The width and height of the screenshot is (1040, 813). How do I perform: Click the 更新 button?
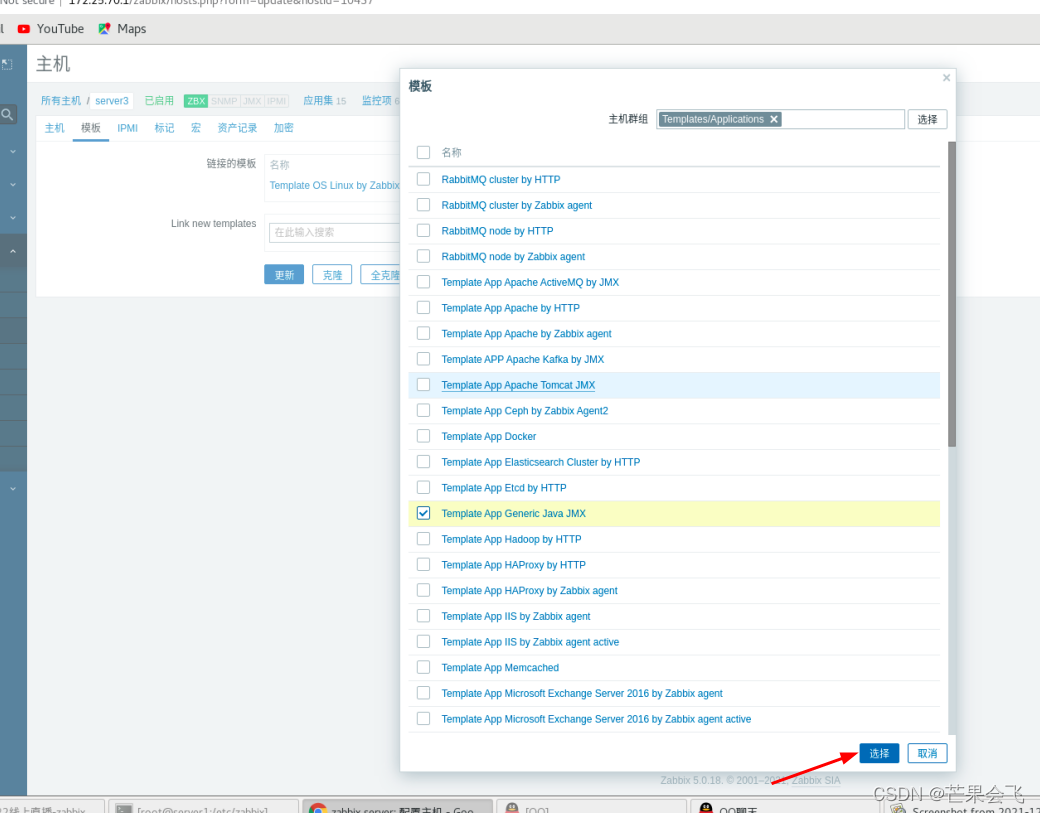click(x=284, y=275)
